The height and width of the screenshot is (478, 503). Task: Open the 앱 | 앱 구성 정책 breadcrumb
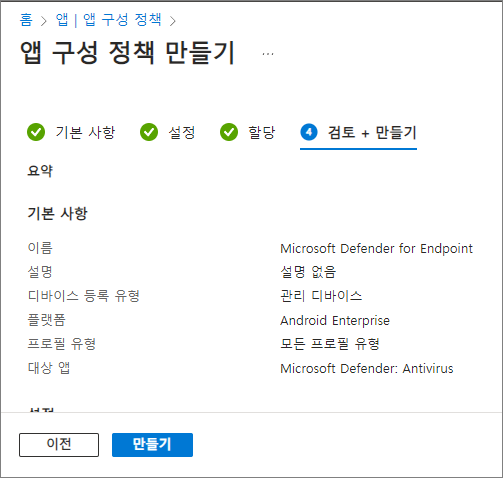(109, 20)
